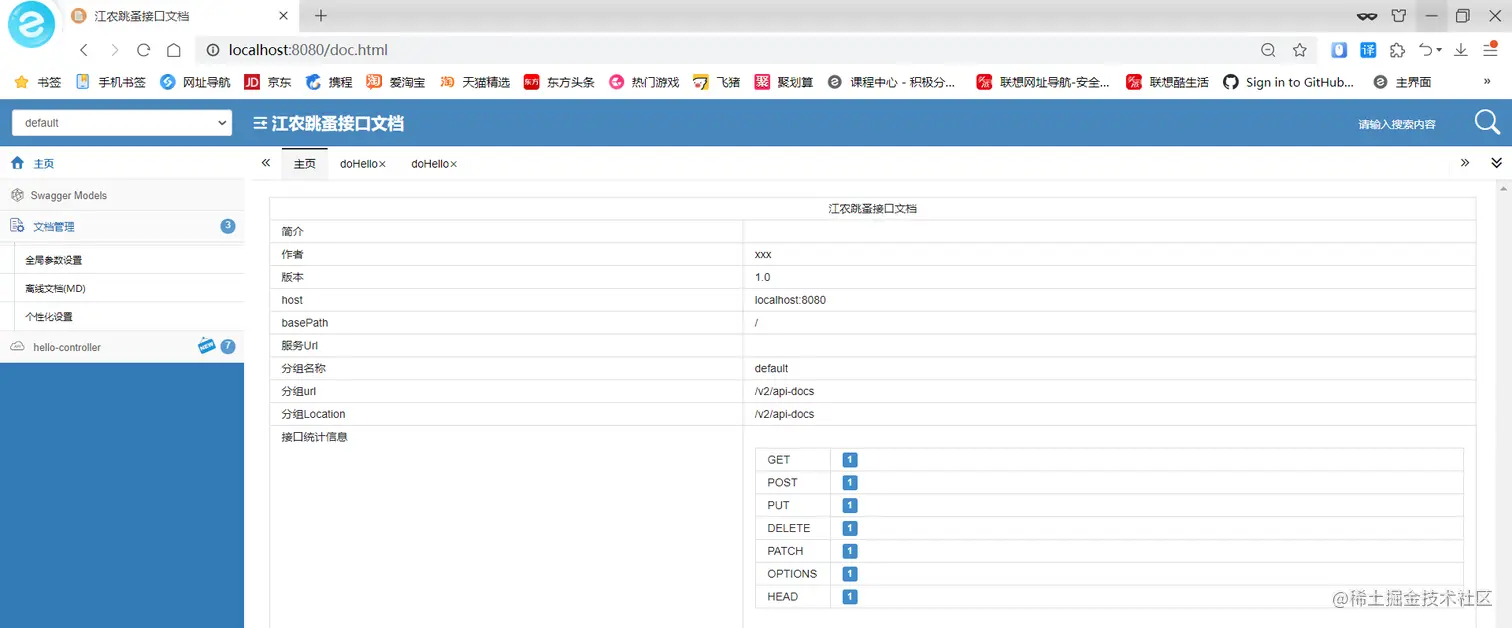This screenshot has height=628, width=1512.
Task: Open the Sign in to GitHub bookmark
Action: [1288, 82]
